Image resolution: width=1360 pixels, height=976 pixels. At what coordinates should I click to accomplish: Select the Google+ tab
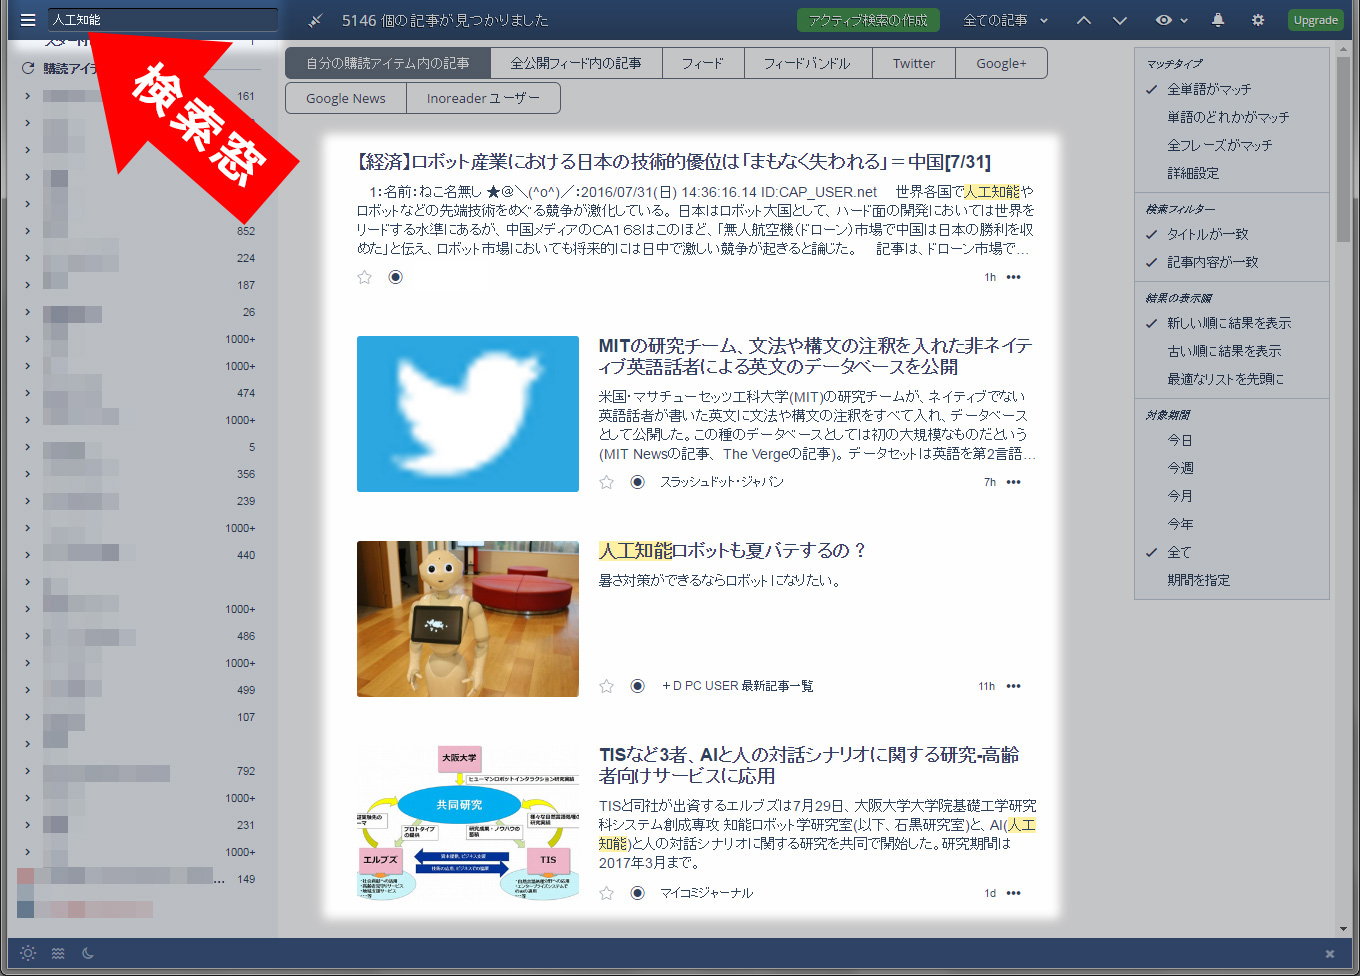pos(1001,63)
